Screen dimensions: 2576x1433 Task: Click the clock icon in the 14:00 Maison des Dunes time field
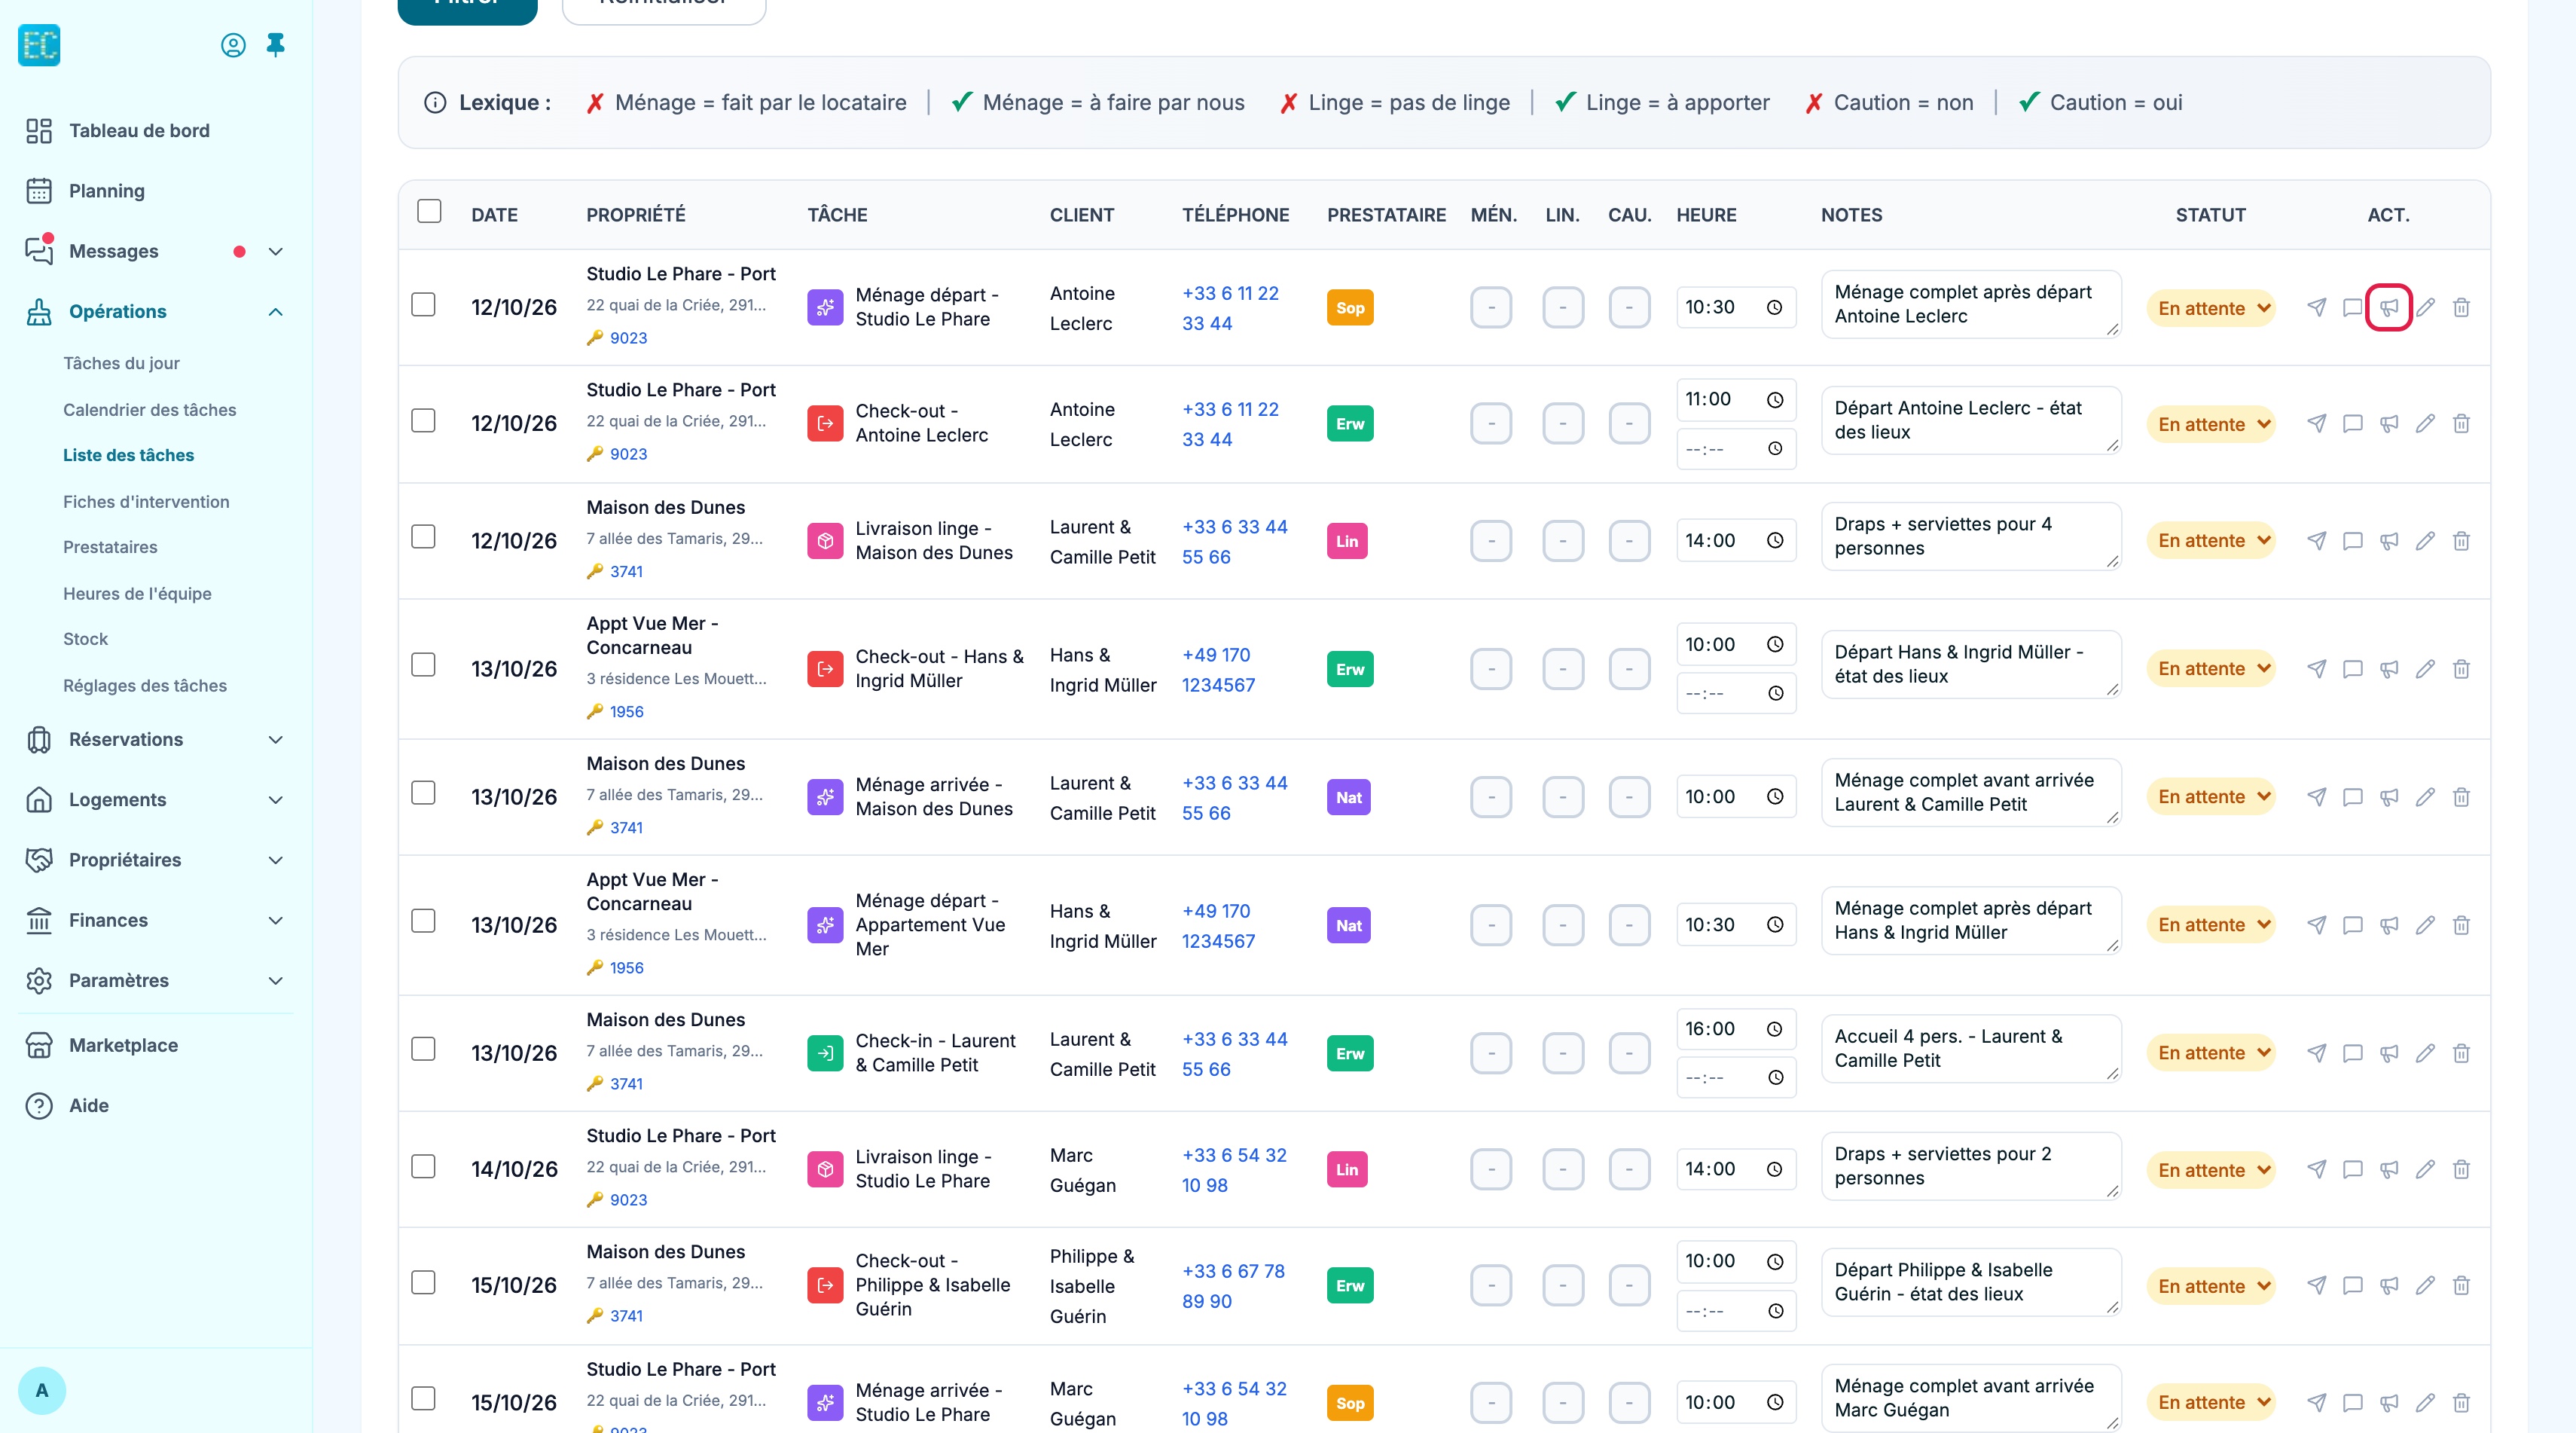(x=1775, y=541)
